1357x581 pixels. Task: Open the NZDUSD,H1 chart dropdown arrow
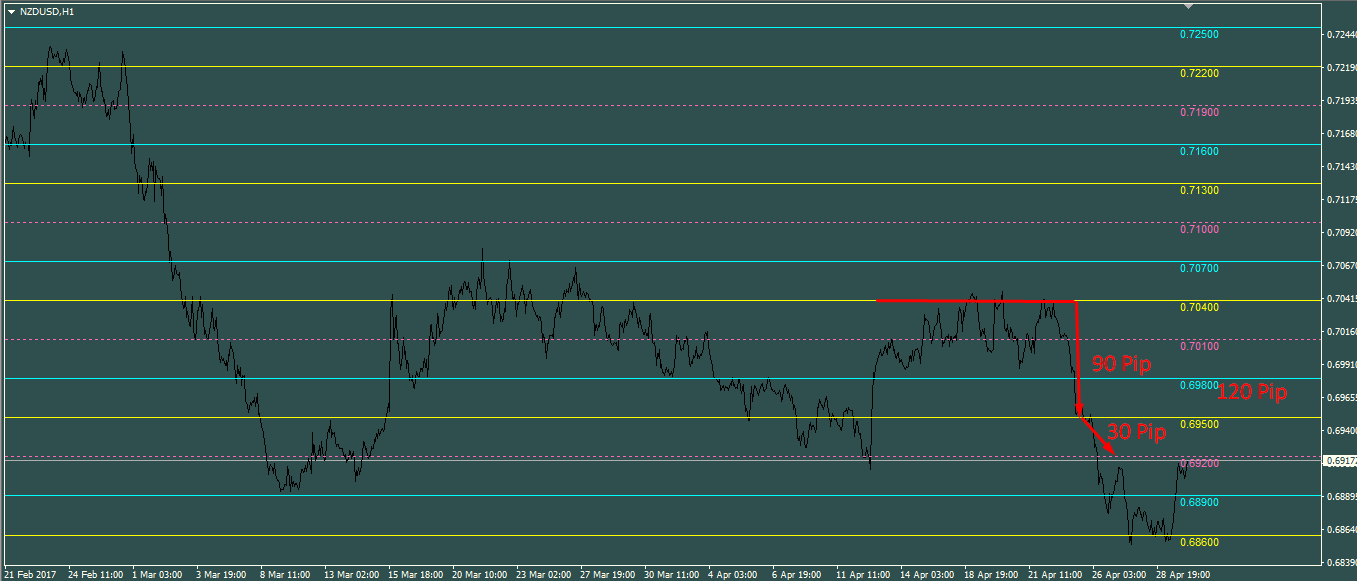[x=11, y=12]
